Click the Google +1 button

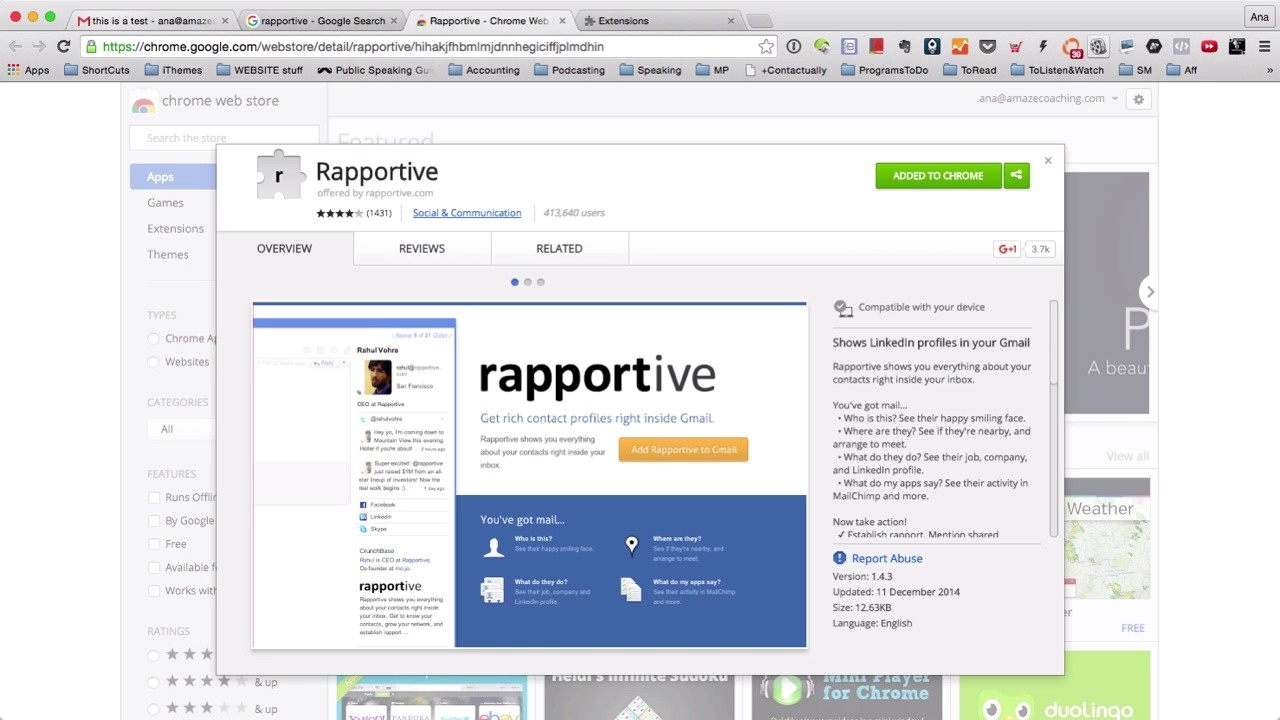click(1007, 249)
